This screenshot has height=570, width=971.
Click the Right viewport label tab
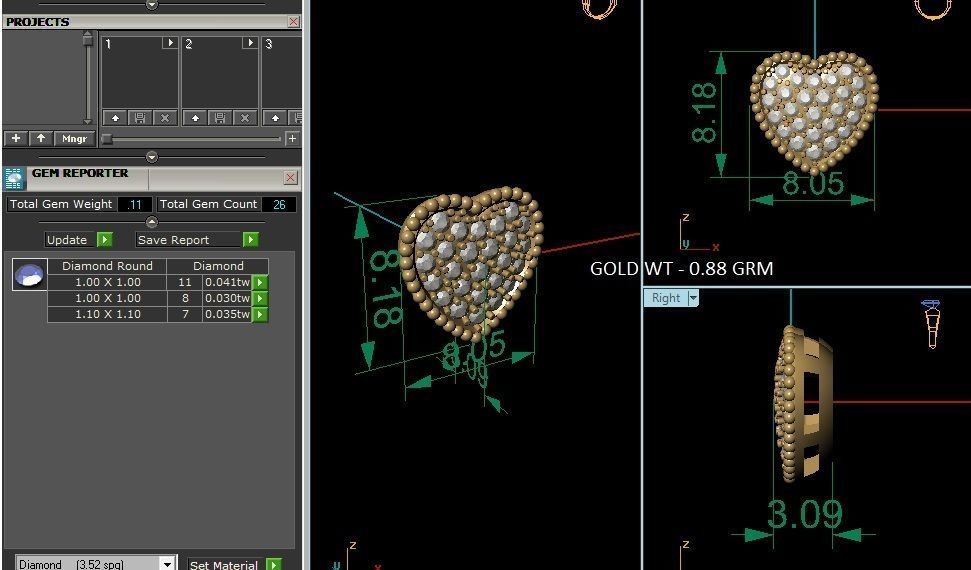(666, 298)
